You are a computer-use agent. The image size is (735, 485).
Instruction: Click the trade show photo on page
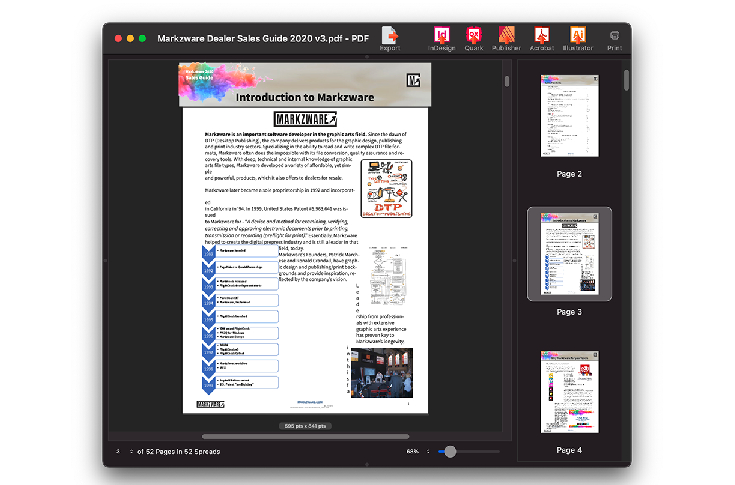[382, 373]
